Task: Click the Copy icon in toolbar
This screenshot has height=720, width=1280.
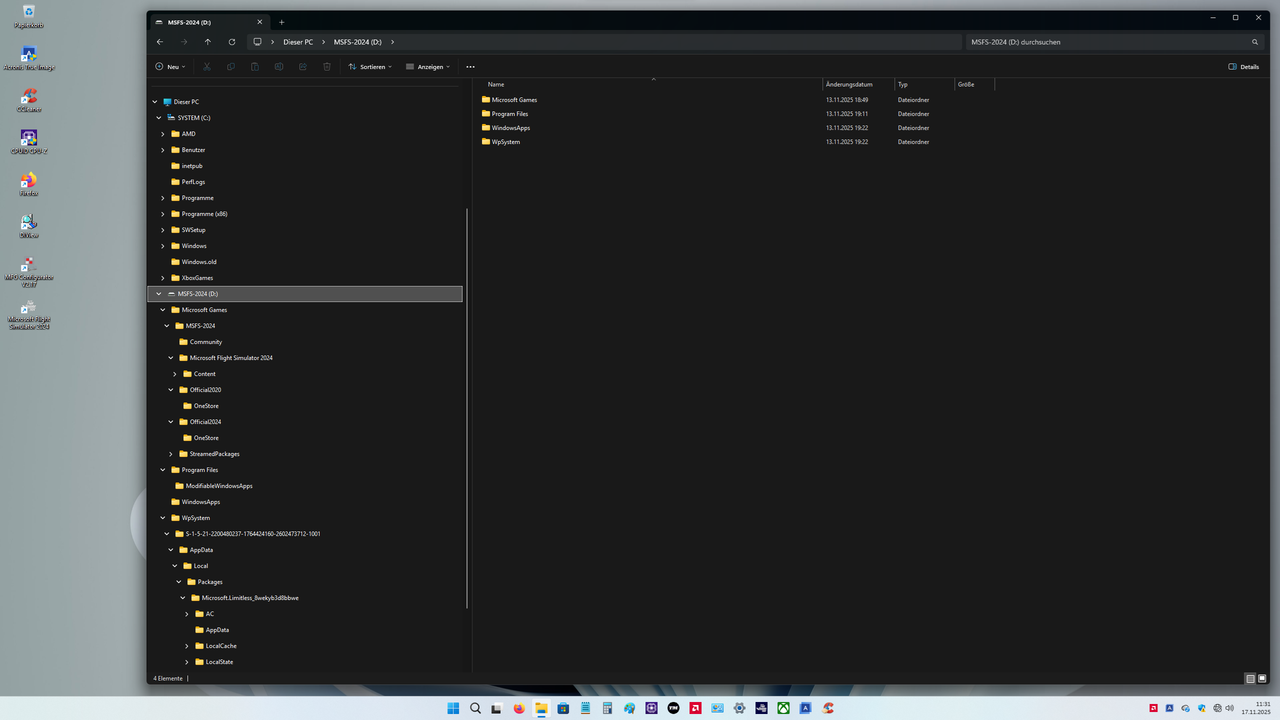Action: coord(231,67)
